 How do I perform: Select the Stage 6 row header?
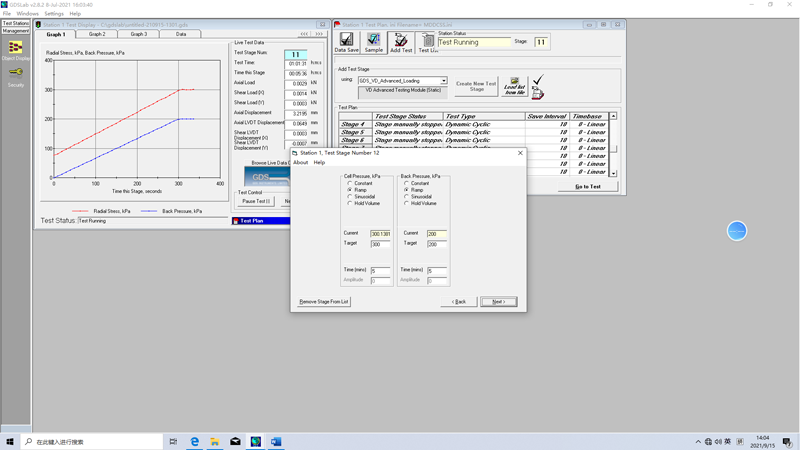click(x=354, y=140)
